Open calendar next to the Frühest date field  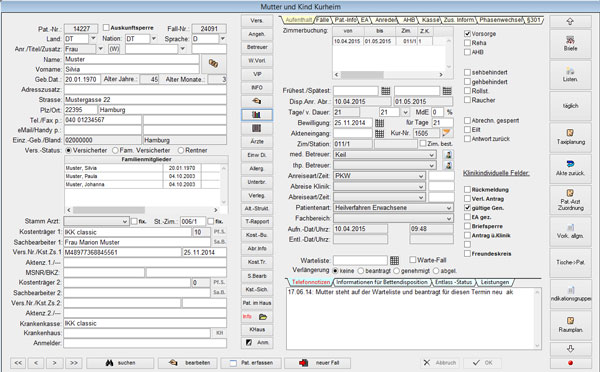[386, 91]
